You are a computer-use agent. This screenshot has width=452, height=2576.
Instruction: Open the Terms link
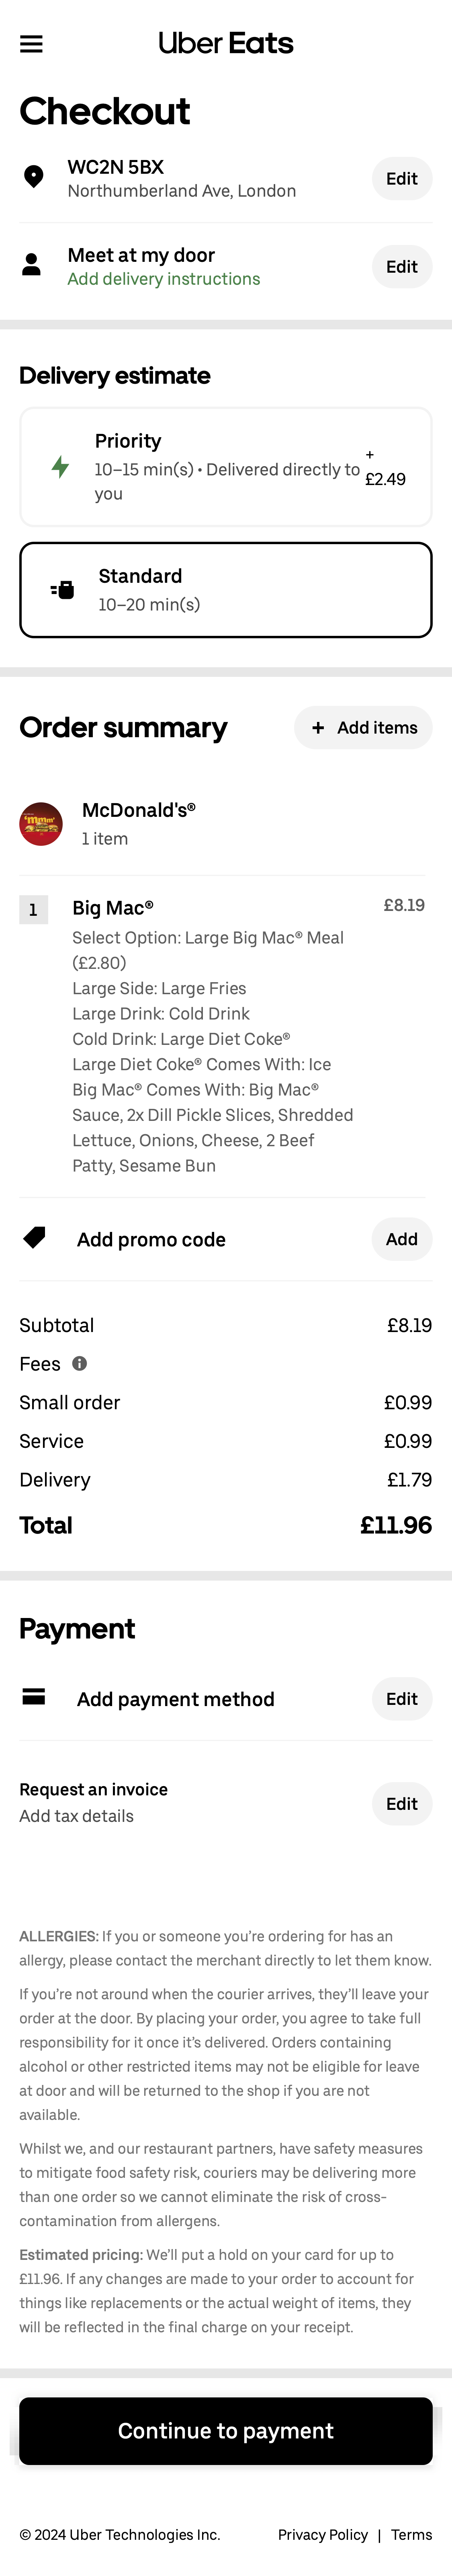click(412, 2534)
